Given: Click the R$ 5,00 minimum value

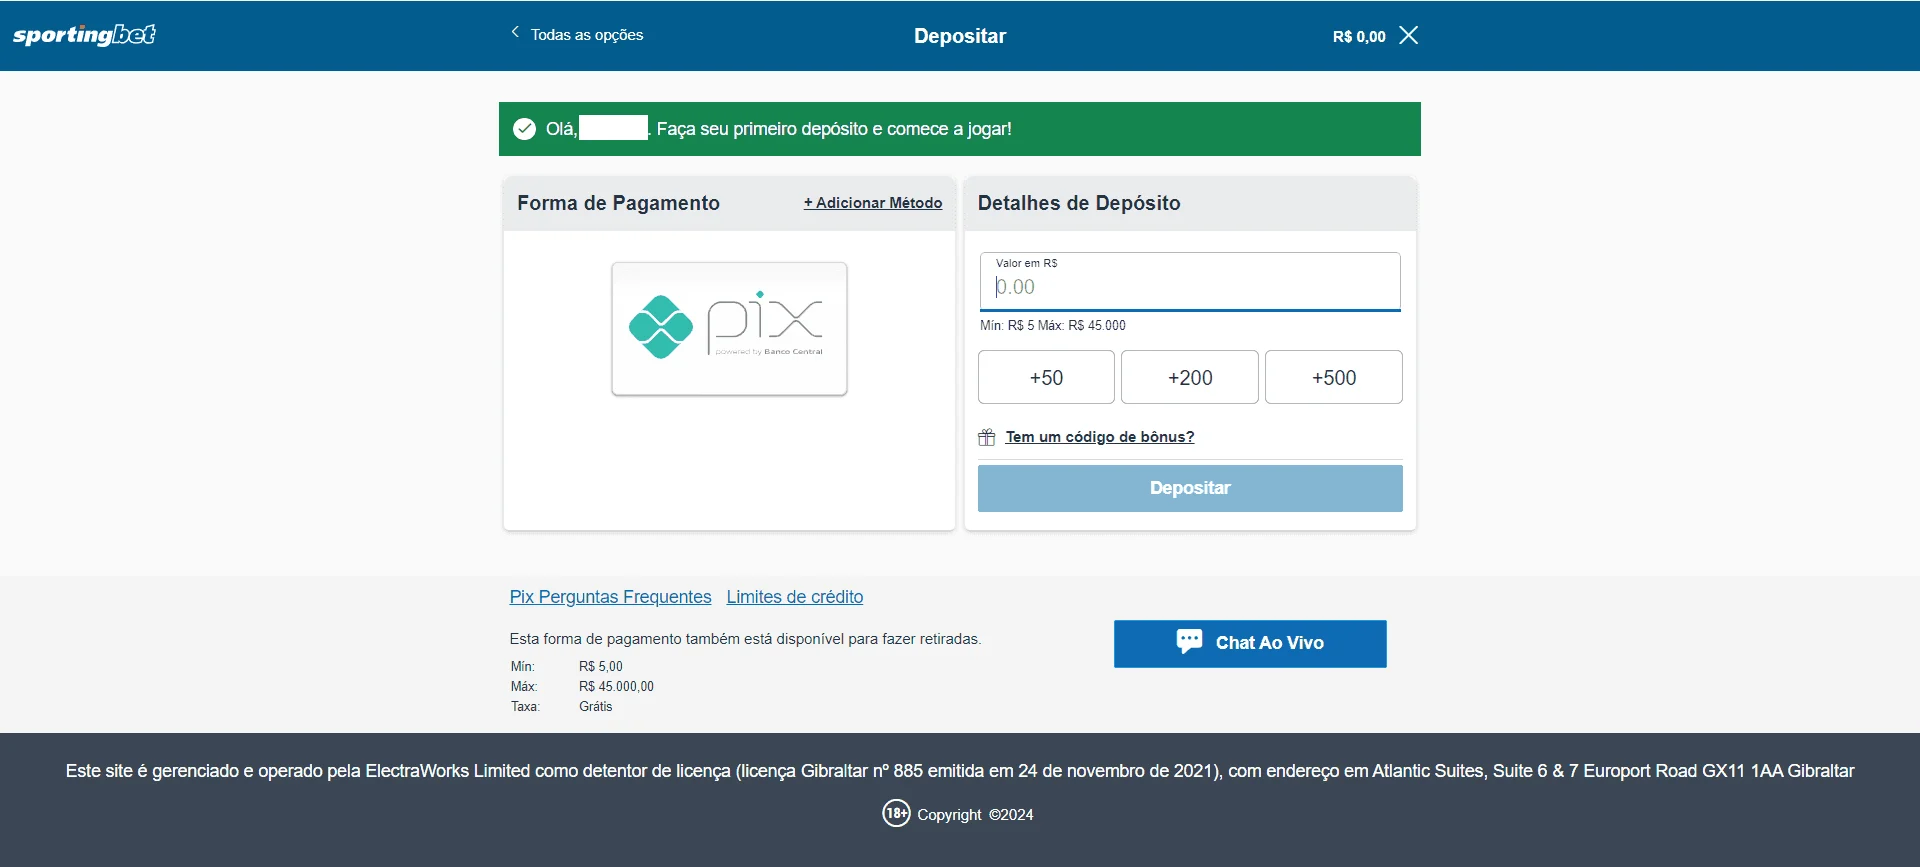Looking at the screenshot, I should pyautogui.click(x=600, y=666).
